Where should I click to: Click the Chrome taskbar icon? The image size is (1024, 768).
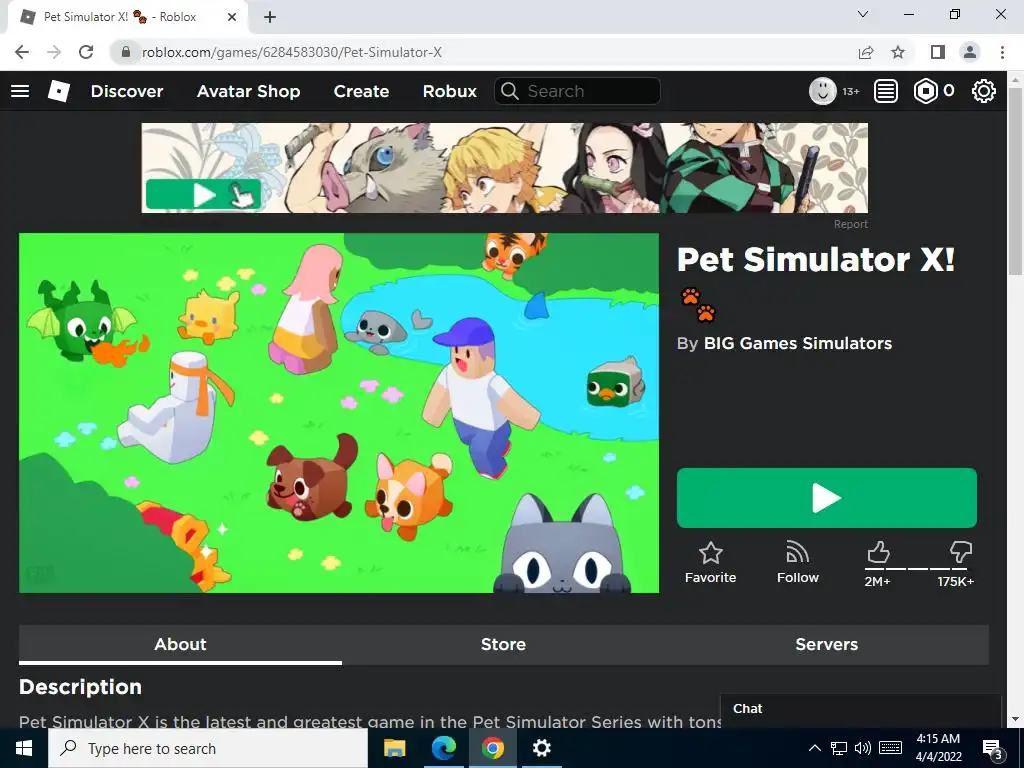(493, 748)
